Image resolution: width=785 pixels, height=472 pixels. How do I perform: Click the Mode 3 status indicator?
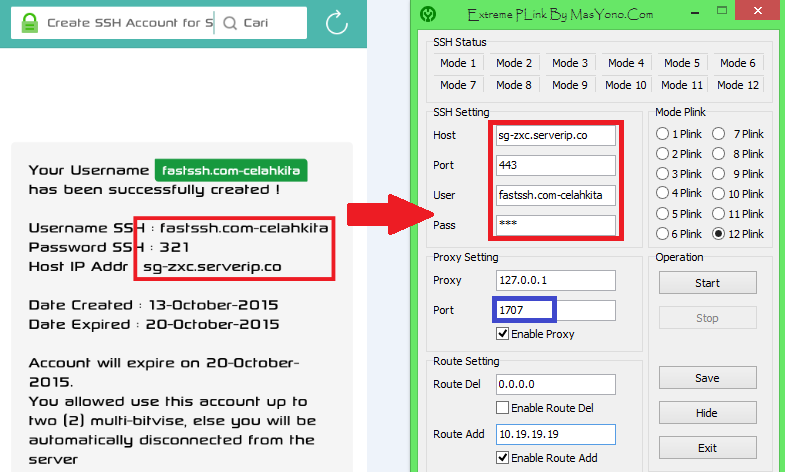[570, 63]
